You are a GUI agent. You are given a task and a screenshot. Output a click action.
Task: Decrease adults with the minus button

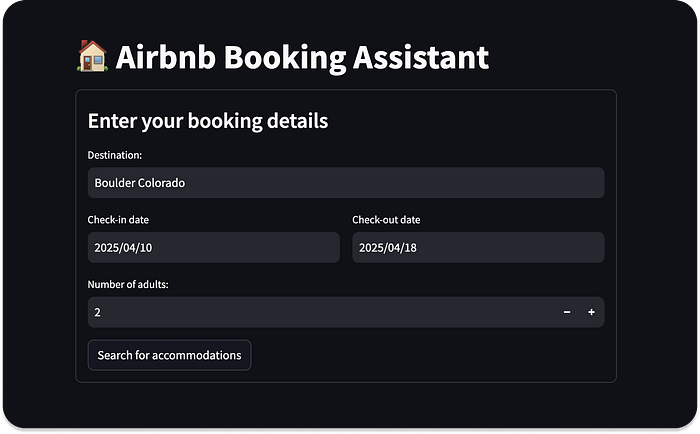point(567,312)
